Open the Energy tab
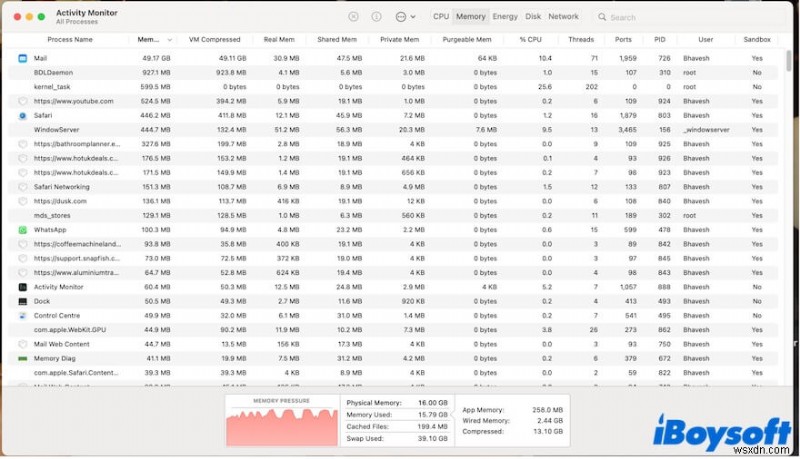 [505, 16]
